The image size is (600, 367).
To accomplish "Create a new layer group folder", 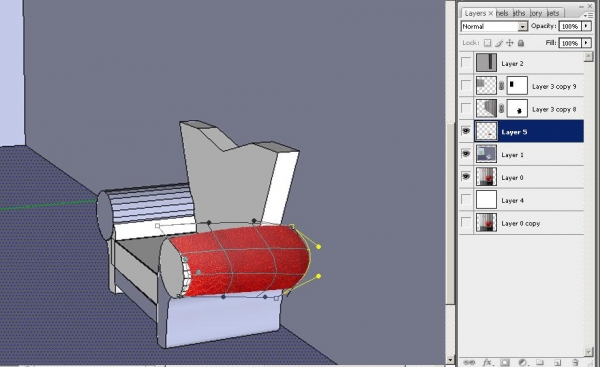I will 540,362.
